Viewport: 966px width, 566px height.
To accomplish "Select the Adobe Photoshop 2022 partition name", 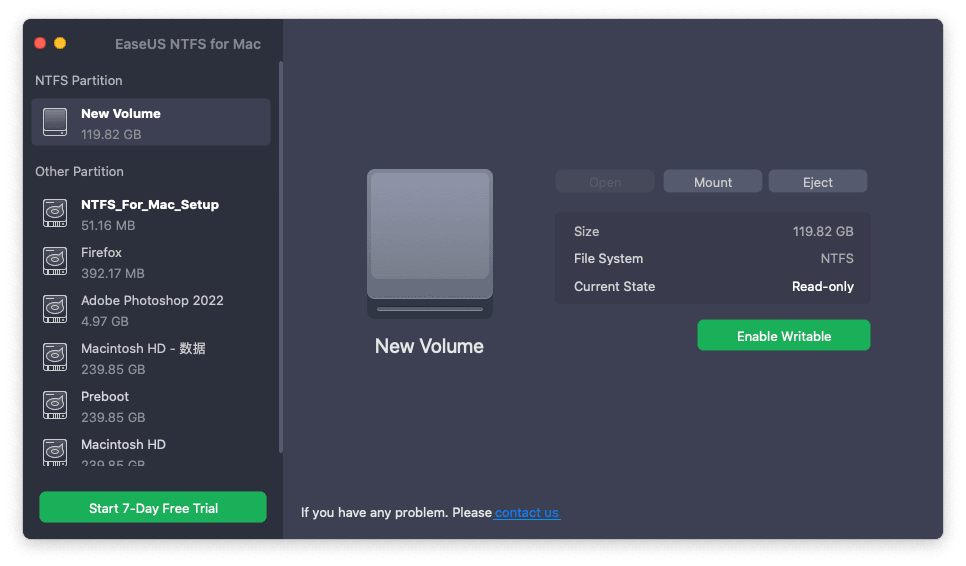I will click(152, 301).
